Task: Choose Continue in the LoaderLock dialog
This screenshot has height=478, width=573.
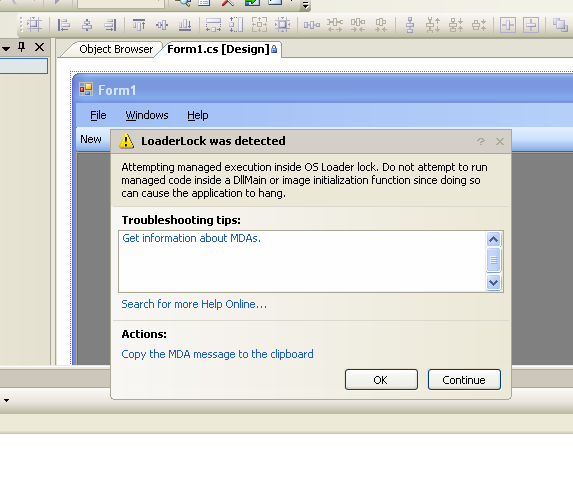Action: click(x=464, y=380)
